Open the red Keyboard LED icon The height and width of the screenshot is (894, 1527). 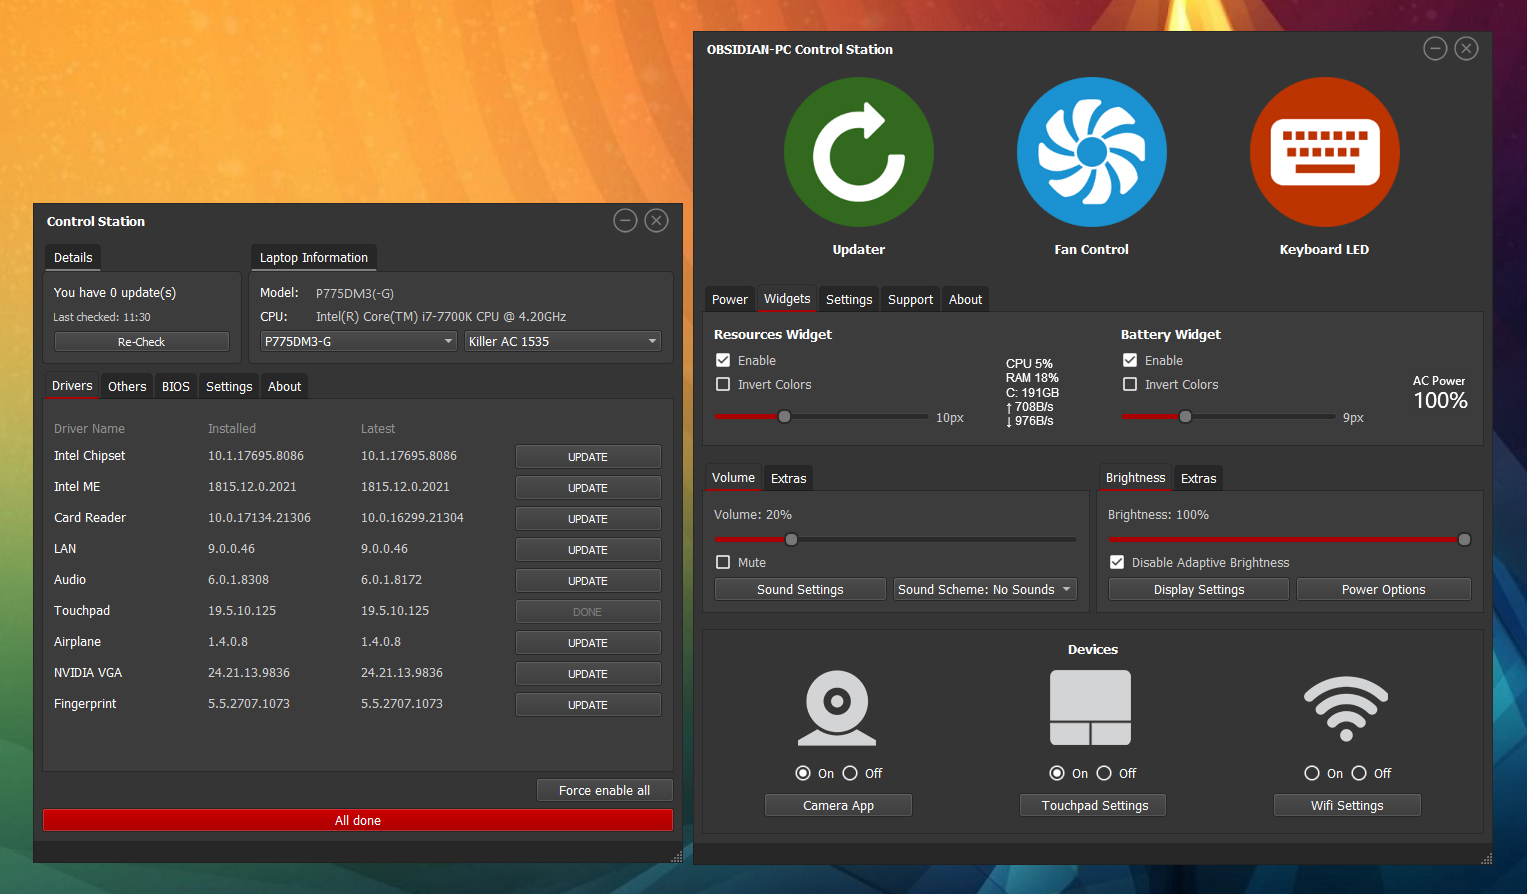click(x=1325, y=152)
